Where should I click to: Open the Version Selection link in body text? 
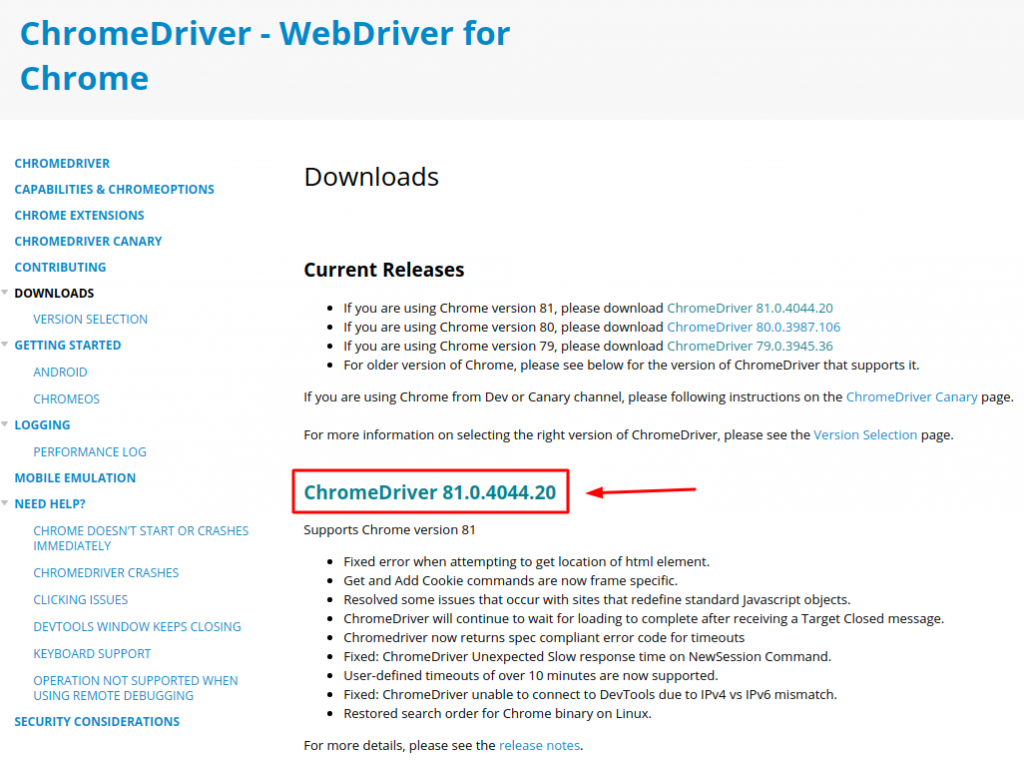click(866, 434)
